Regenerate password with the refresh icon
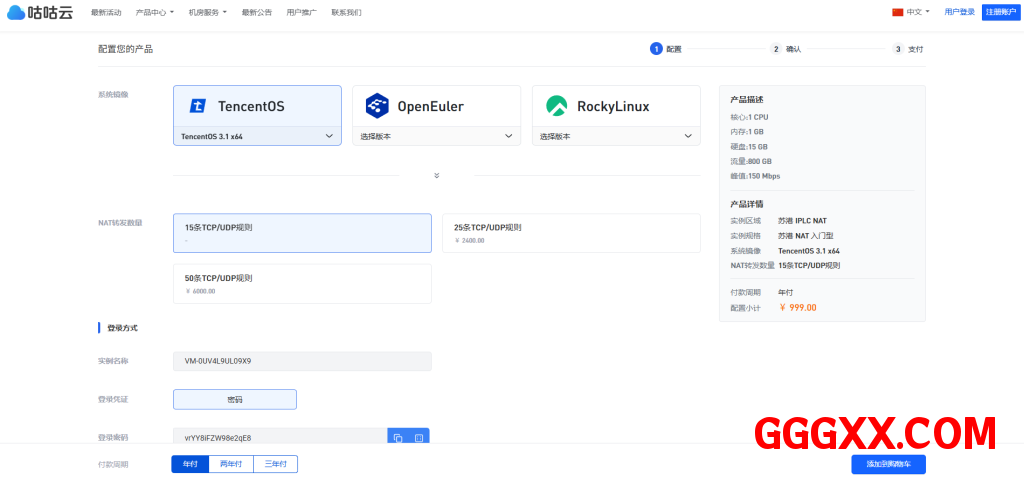This screenshot has height=479, width=1024. point(419,438)
